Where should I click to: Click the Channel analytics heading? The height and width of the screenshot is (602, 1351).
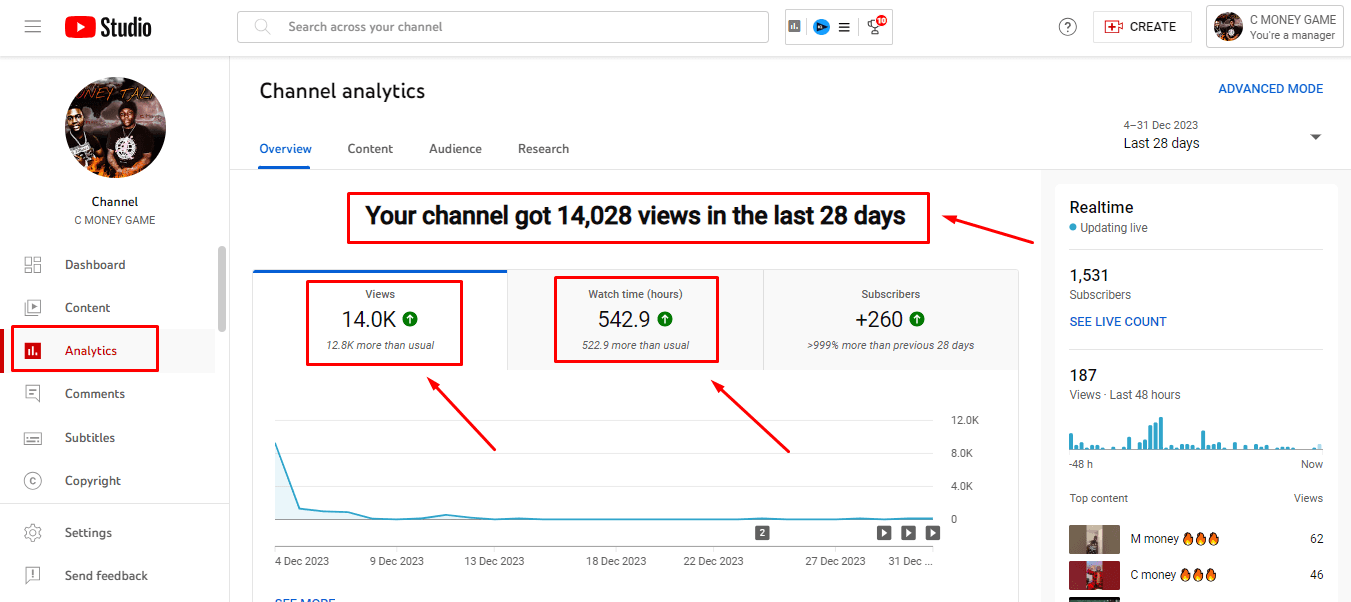(x=342, y=91)
